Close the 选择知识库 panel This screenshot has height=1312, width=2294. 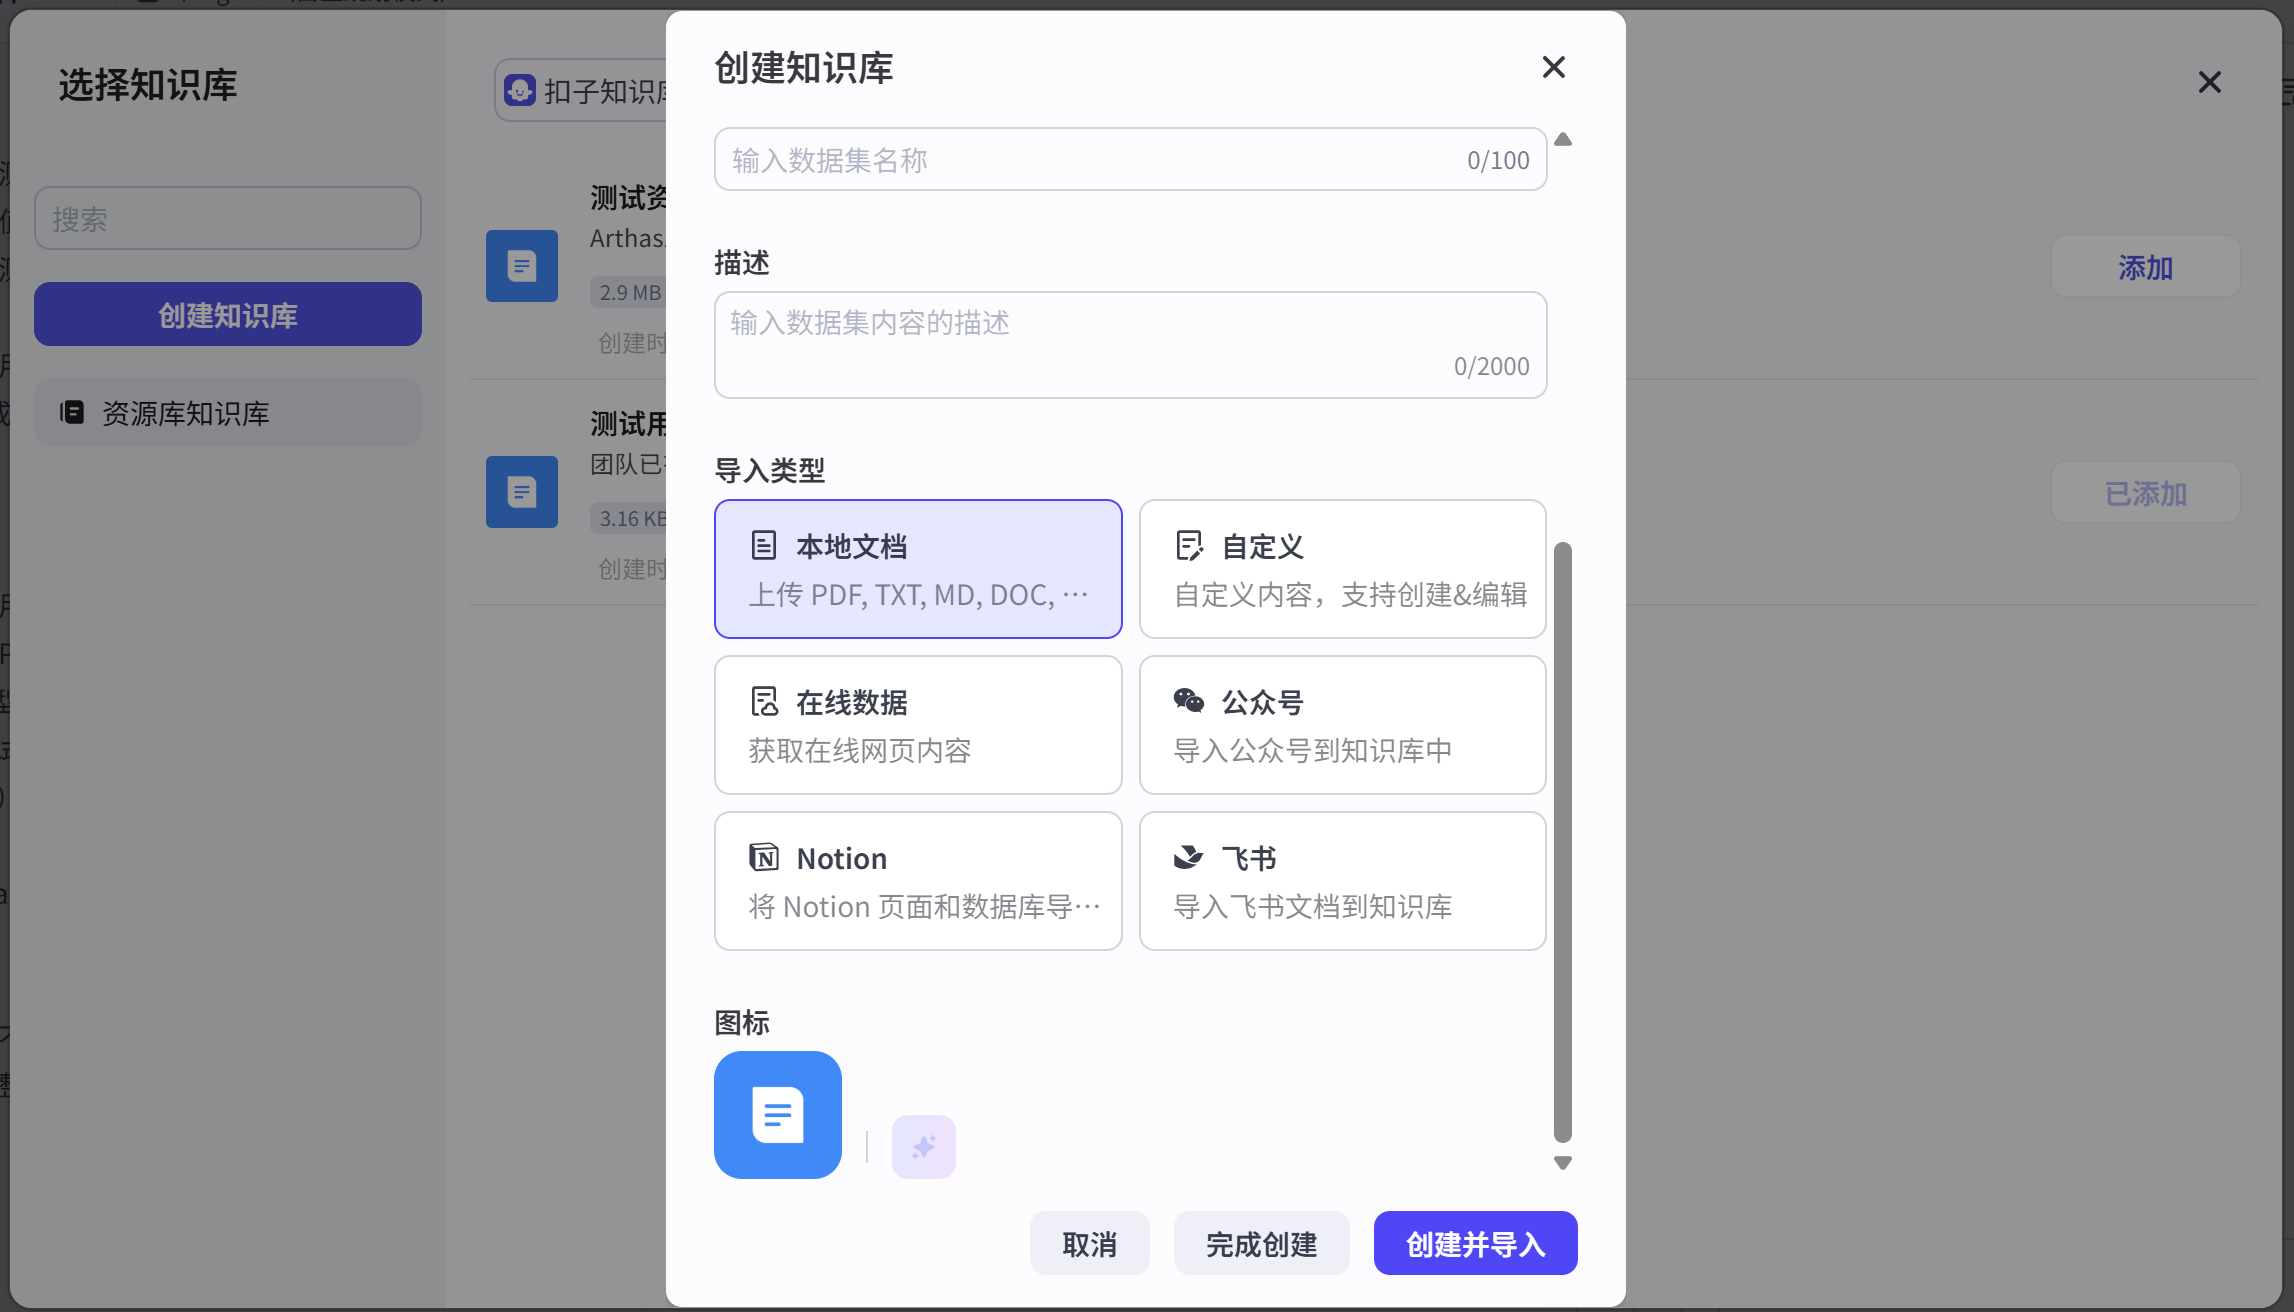click(2209, 82)
